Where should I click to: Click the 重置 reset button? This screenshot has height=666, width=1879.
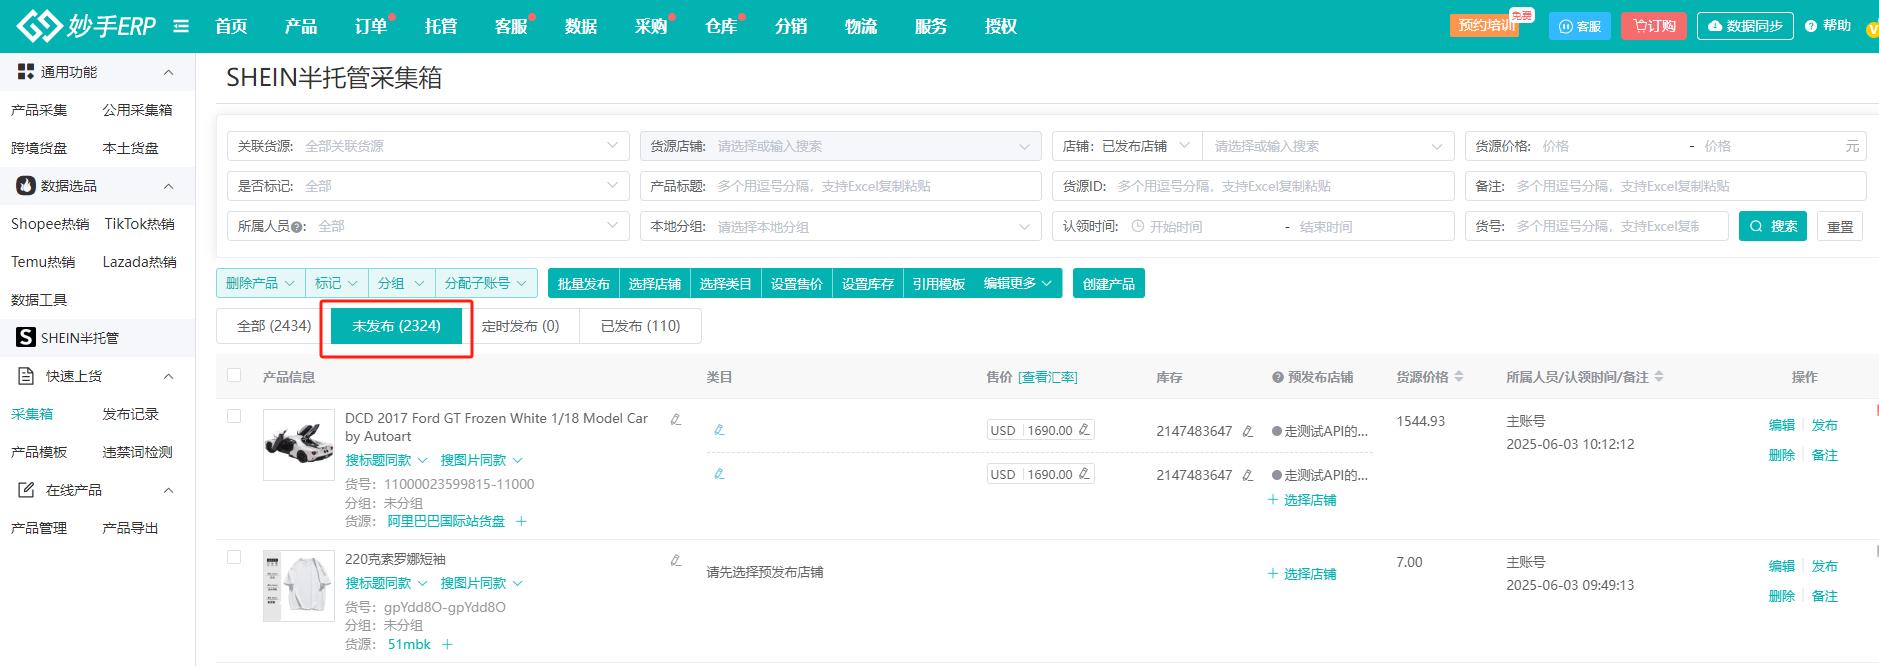coord(1840,227)
